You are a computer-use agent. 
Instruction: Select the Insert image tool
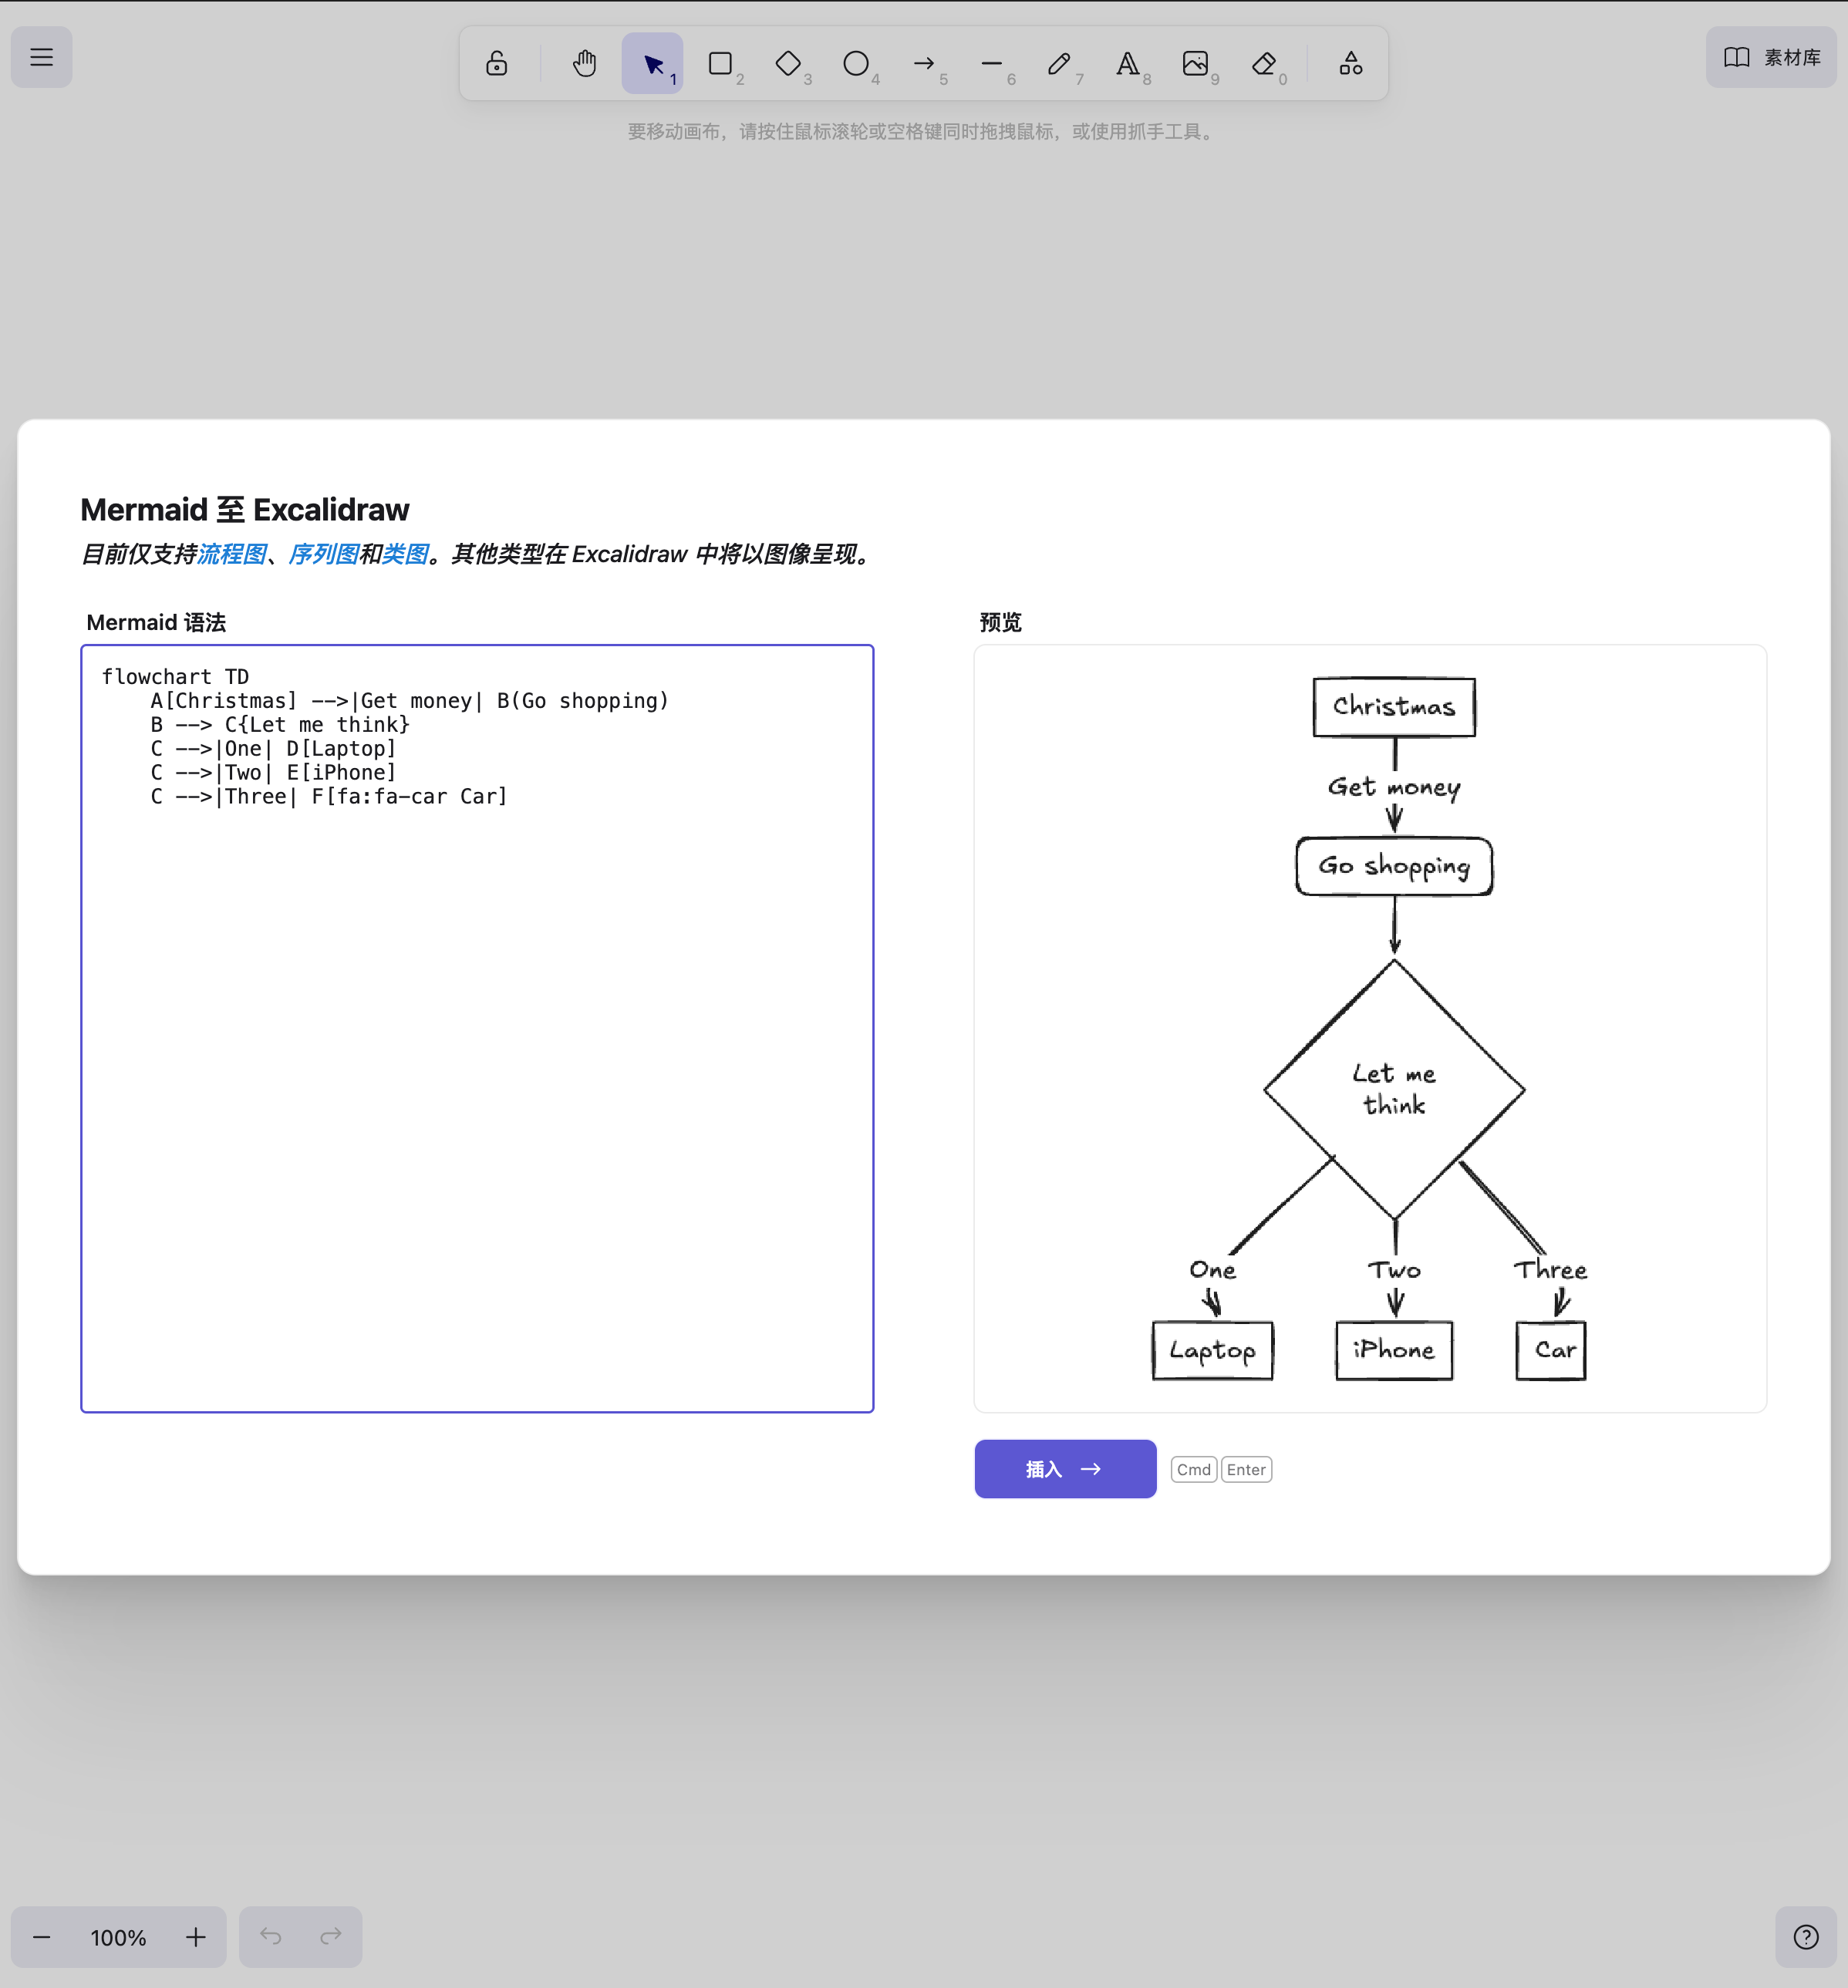(1195, 64)
